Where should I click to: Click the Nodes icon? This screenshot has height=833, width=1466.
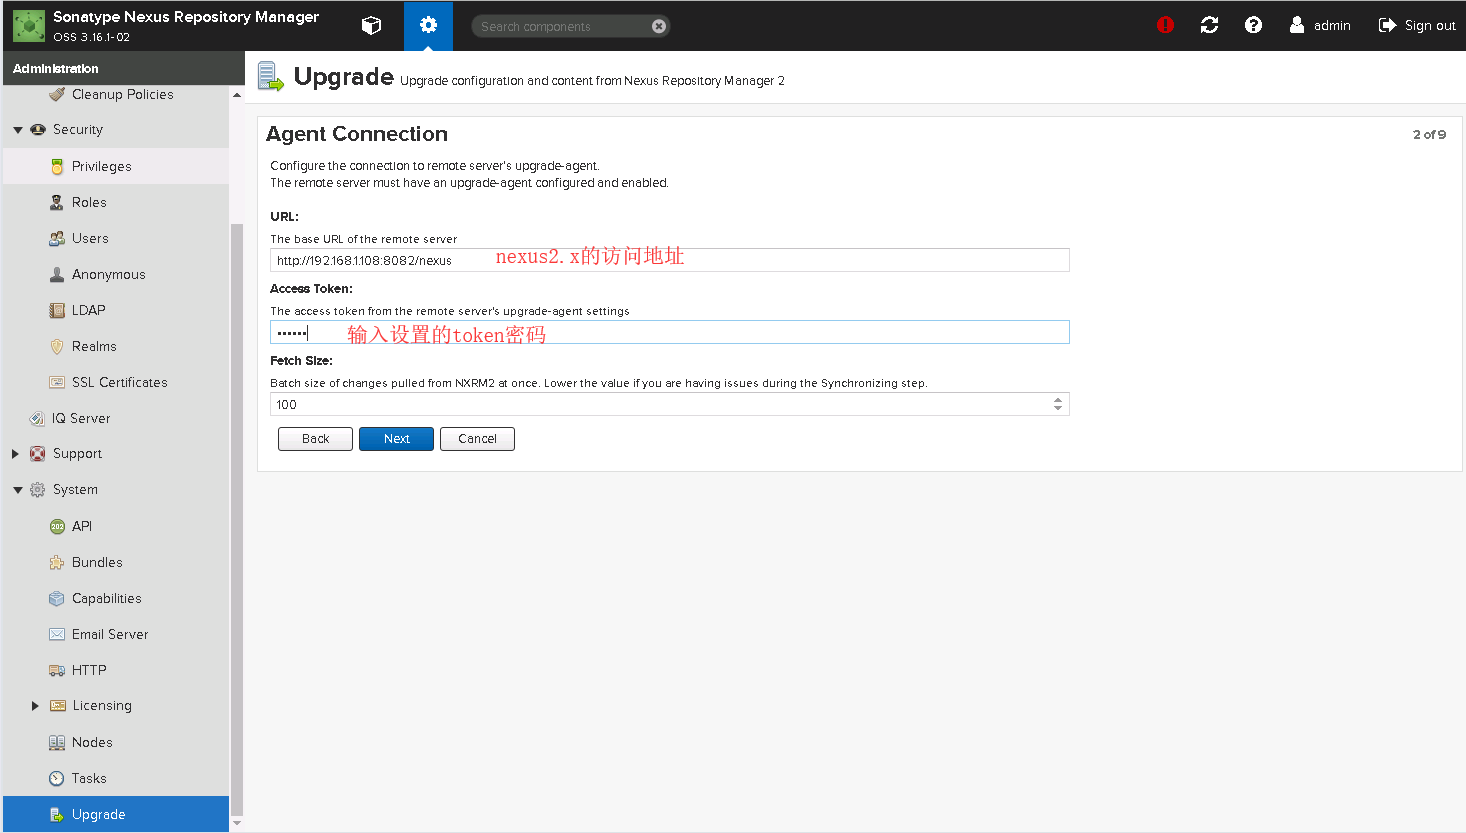click(57, 742)
